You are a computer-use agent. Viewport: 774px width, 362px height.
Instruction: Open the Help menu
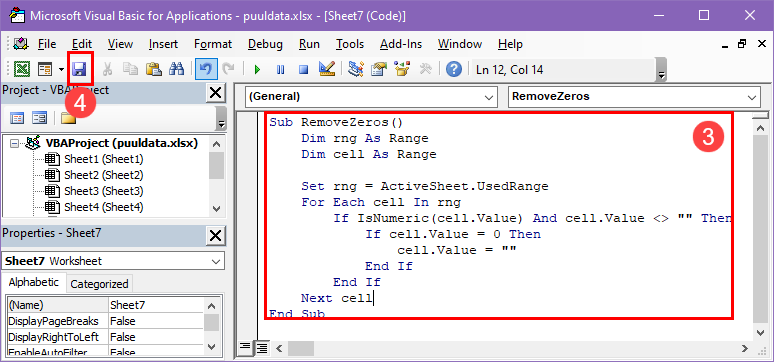510,44
